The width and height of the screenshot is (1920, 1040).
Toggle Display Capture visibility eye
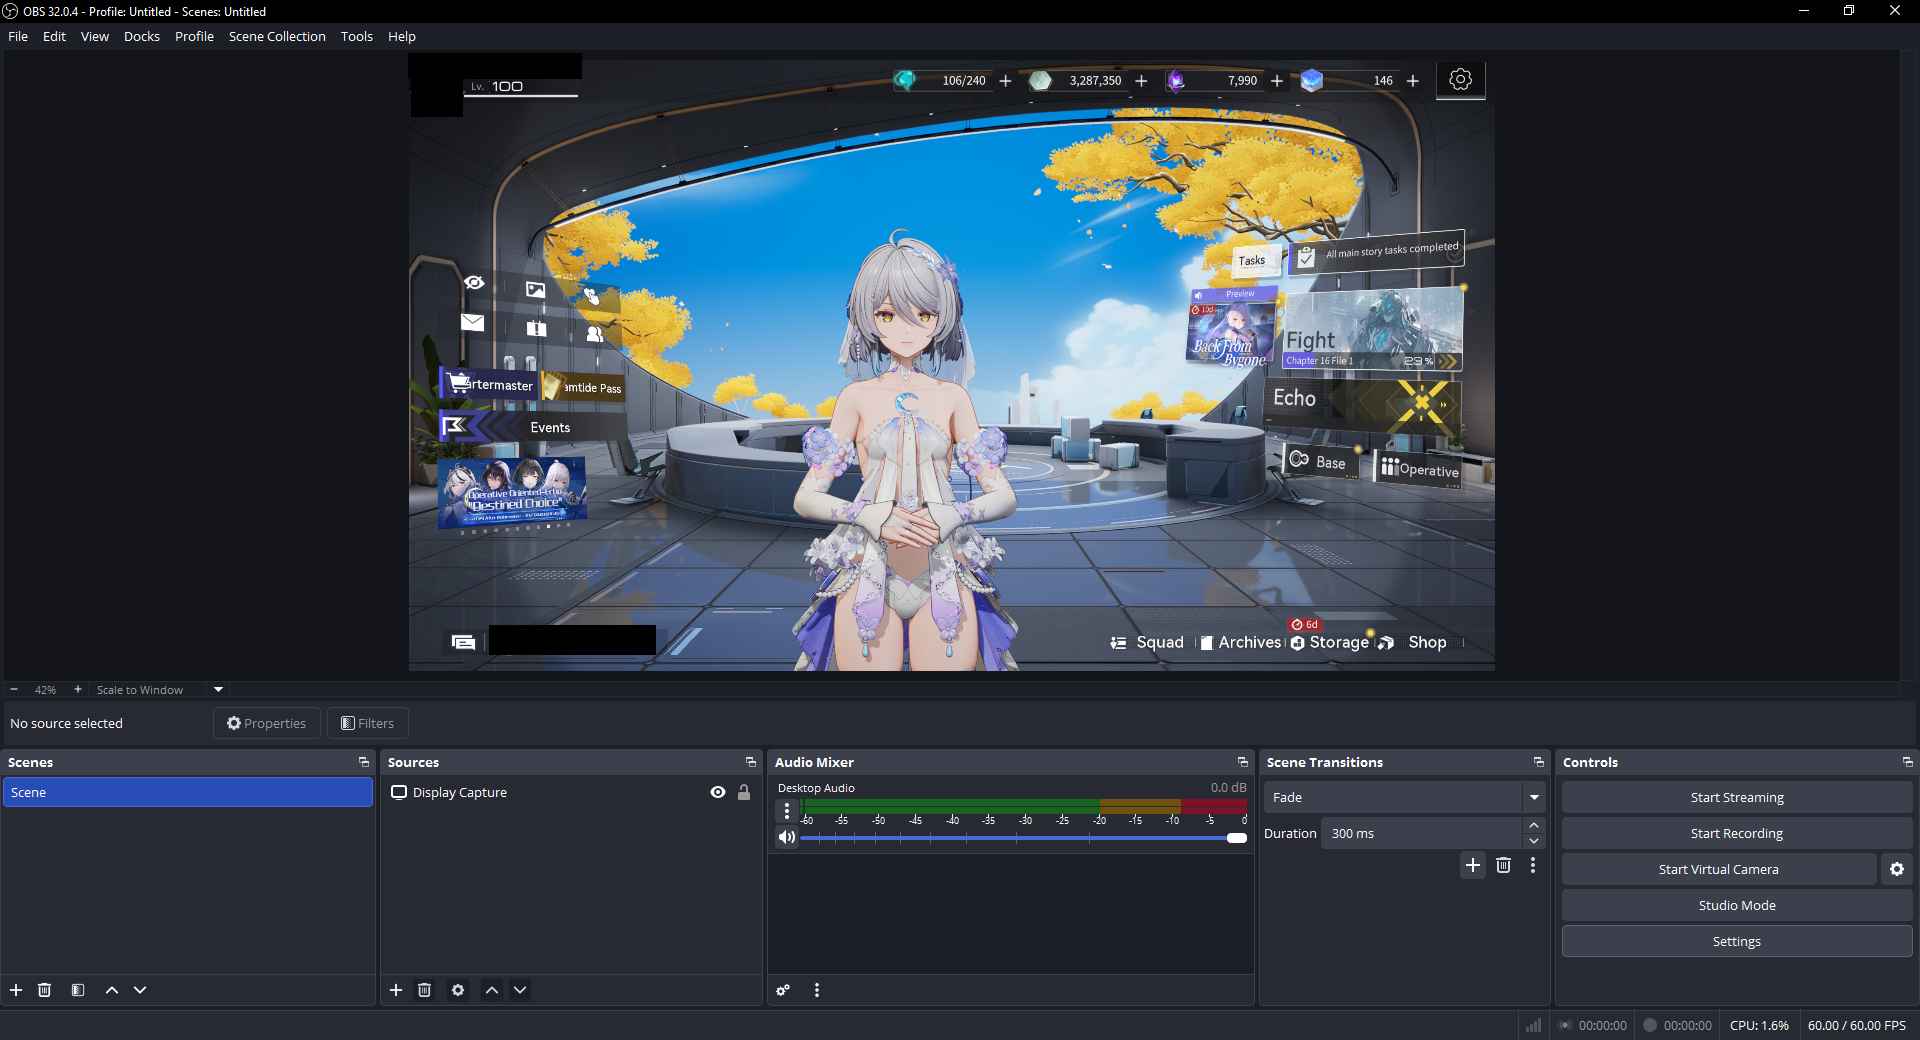[x=718, y=792]
